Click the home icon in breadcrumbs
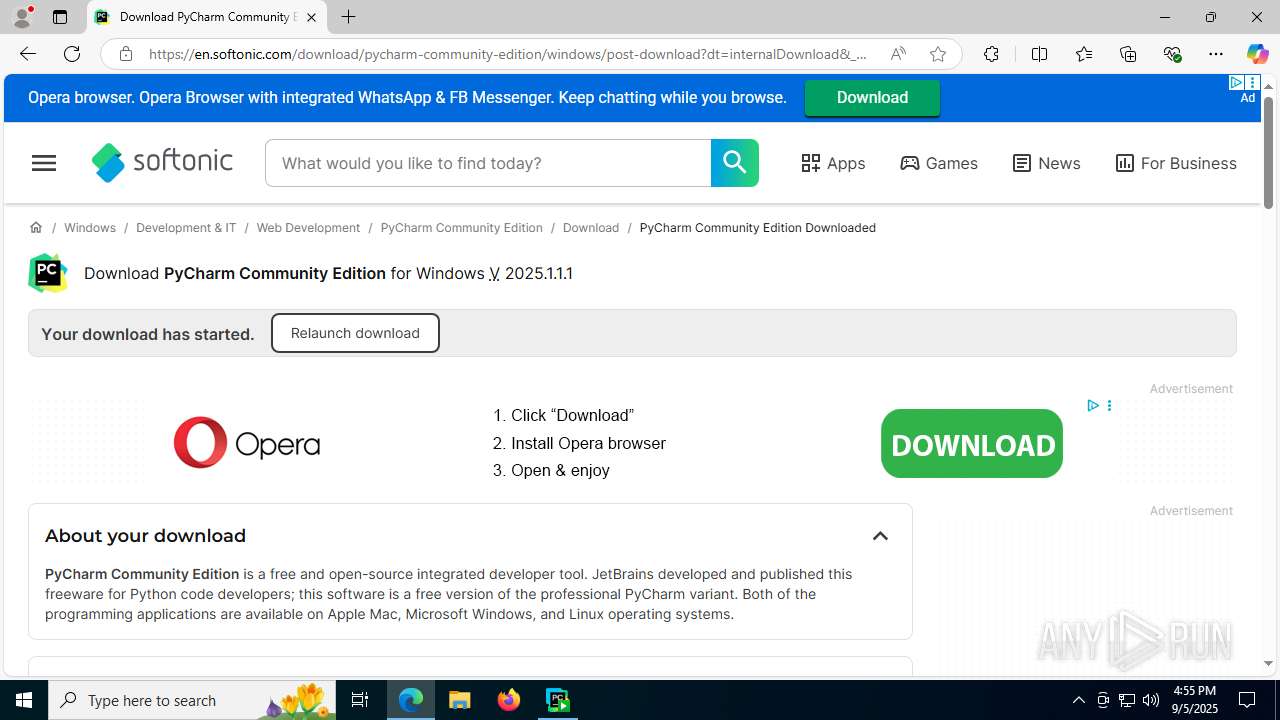The width and height of the screenshot is (1280, 720). click(x=36, y=228)
